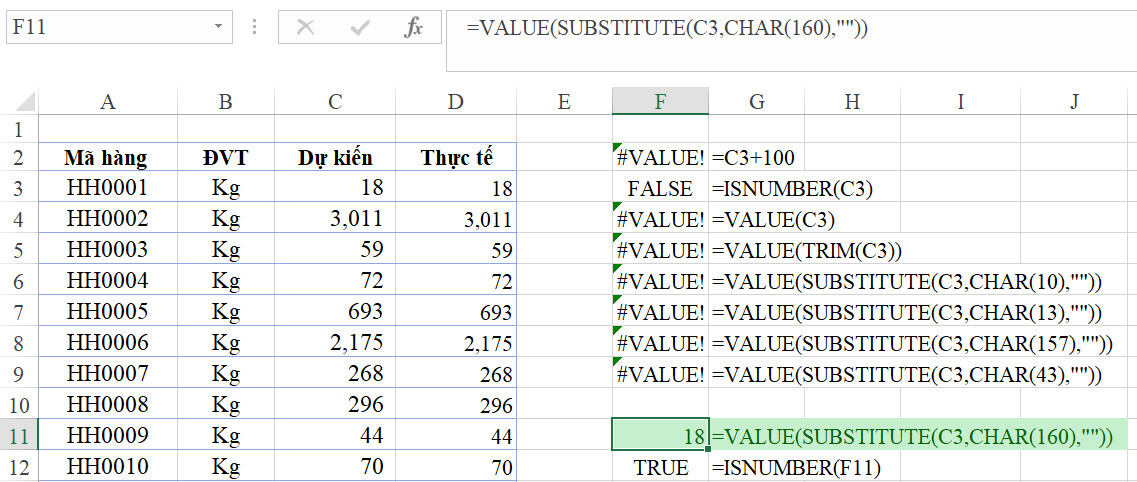Click the 'Dự kiến' header cell
The image size is (1137, 482).
coord(334,157)
